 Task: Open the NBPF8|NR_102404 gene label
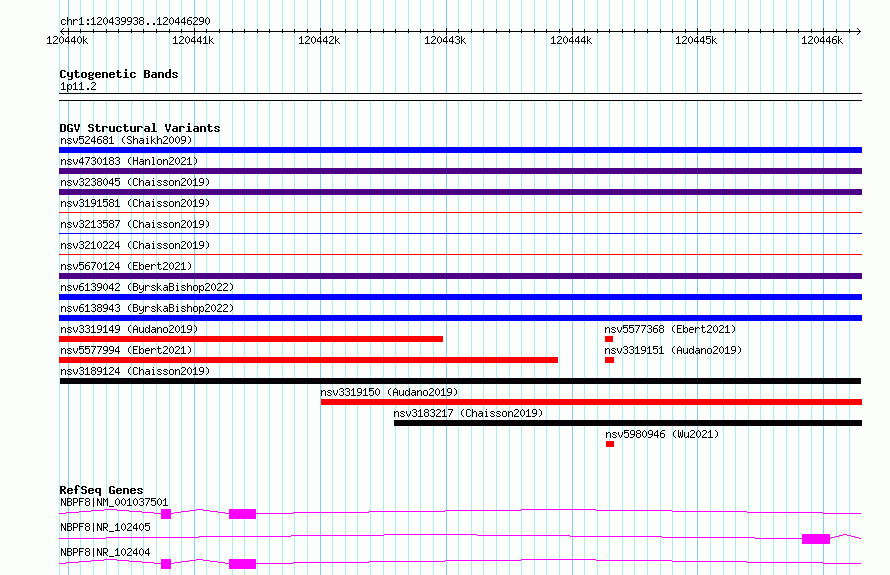[105, 552]
